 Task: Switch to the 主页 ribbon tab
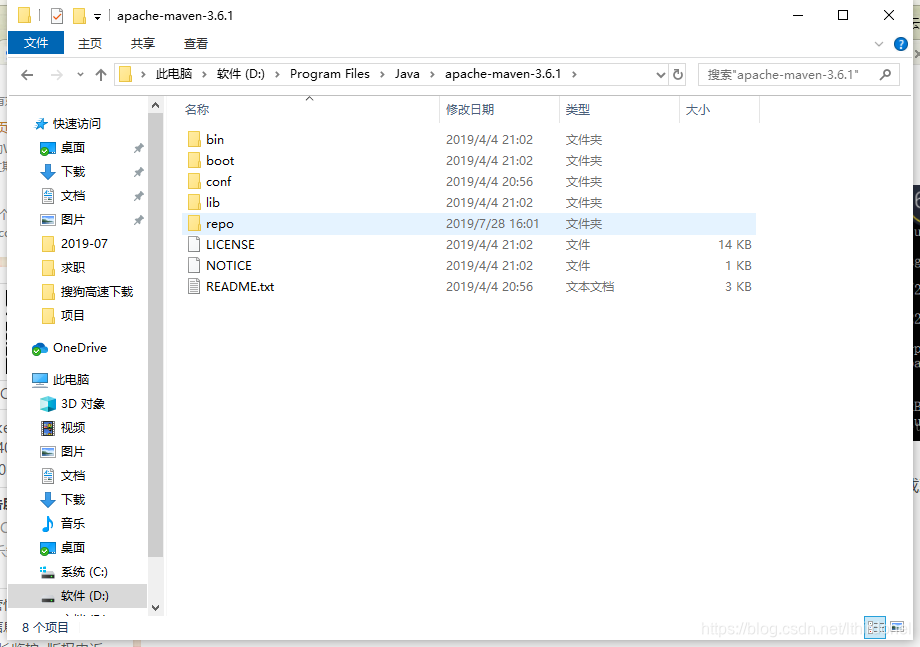[x=90, y=43]
